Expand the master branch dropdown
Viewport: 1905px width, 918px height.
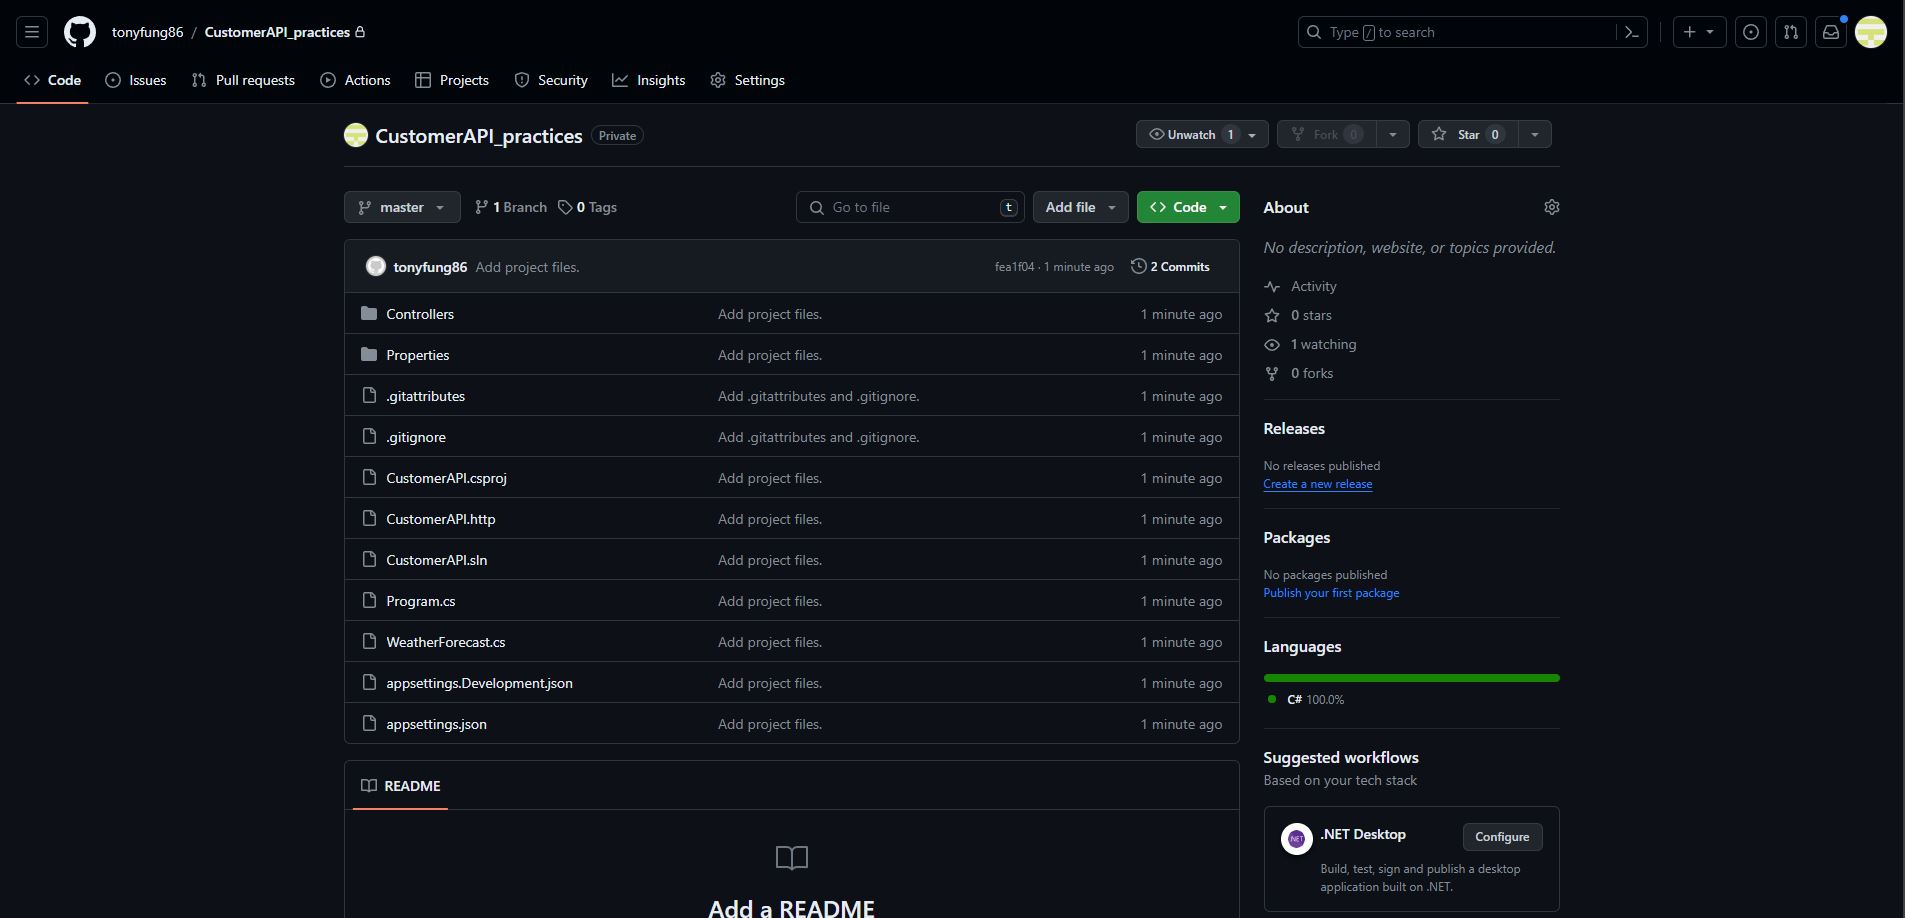[402, 207]
